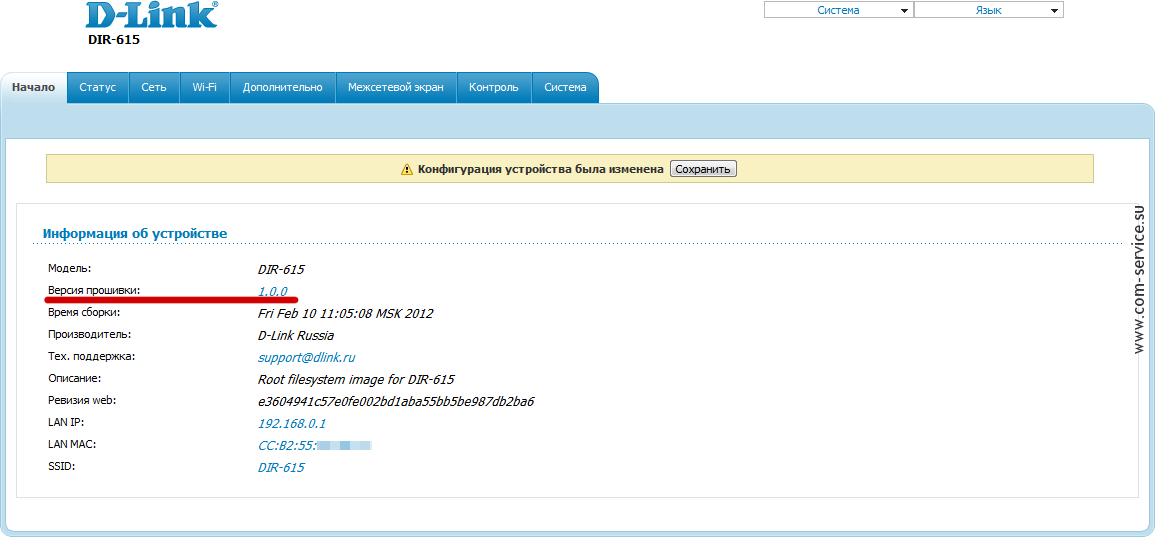Open the Статус tab

[98, 87]
